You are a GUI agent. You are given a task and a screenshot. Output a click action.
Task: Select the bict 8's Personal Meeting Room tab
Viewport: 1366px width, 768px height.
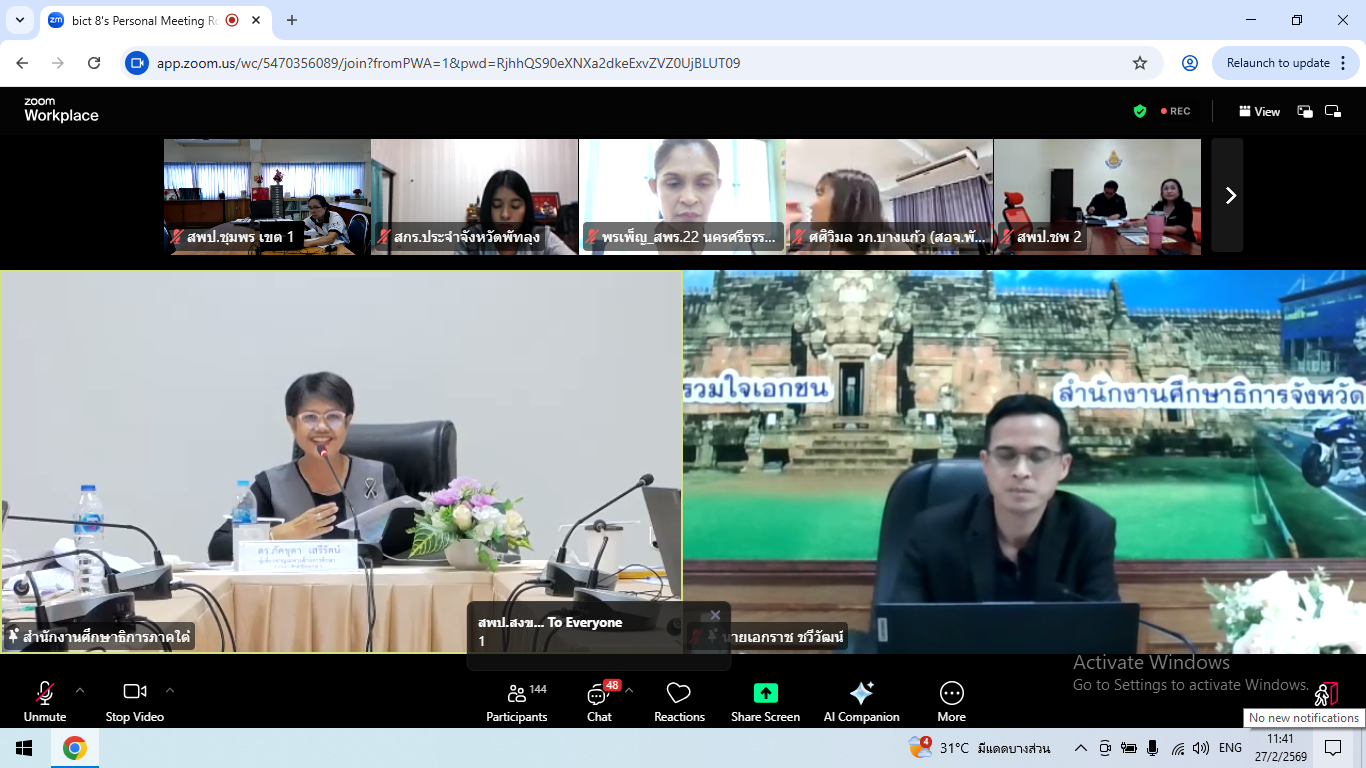coord(140,20)
